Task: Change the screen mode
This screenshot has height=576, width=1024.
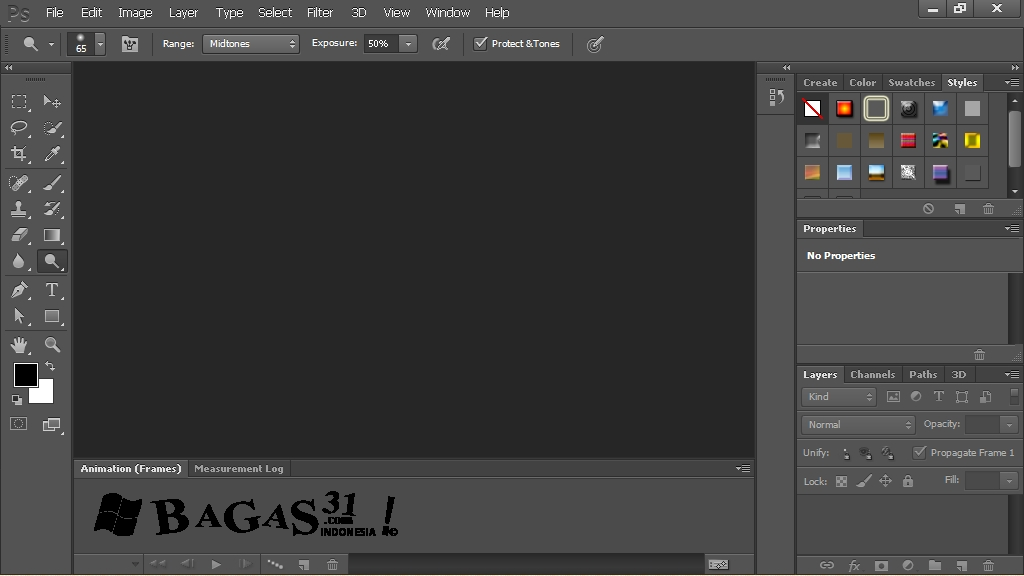Action: pyautogui.click(x=52, y=424)
